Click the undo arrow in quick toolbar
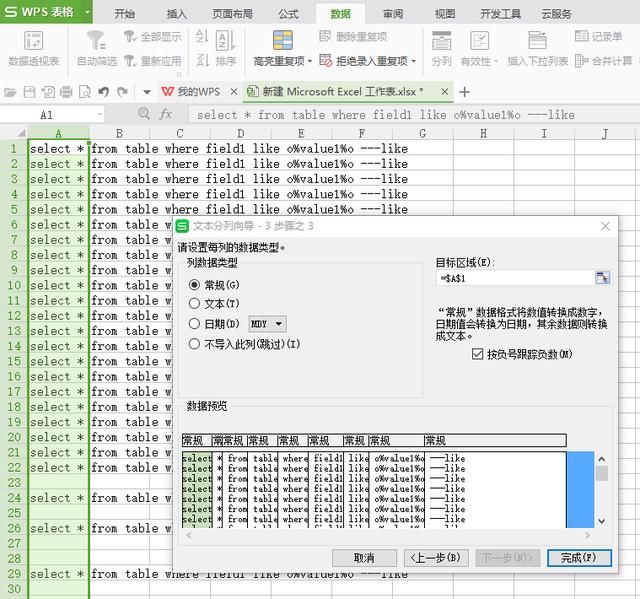640x599 pixels. coord(104,92)
